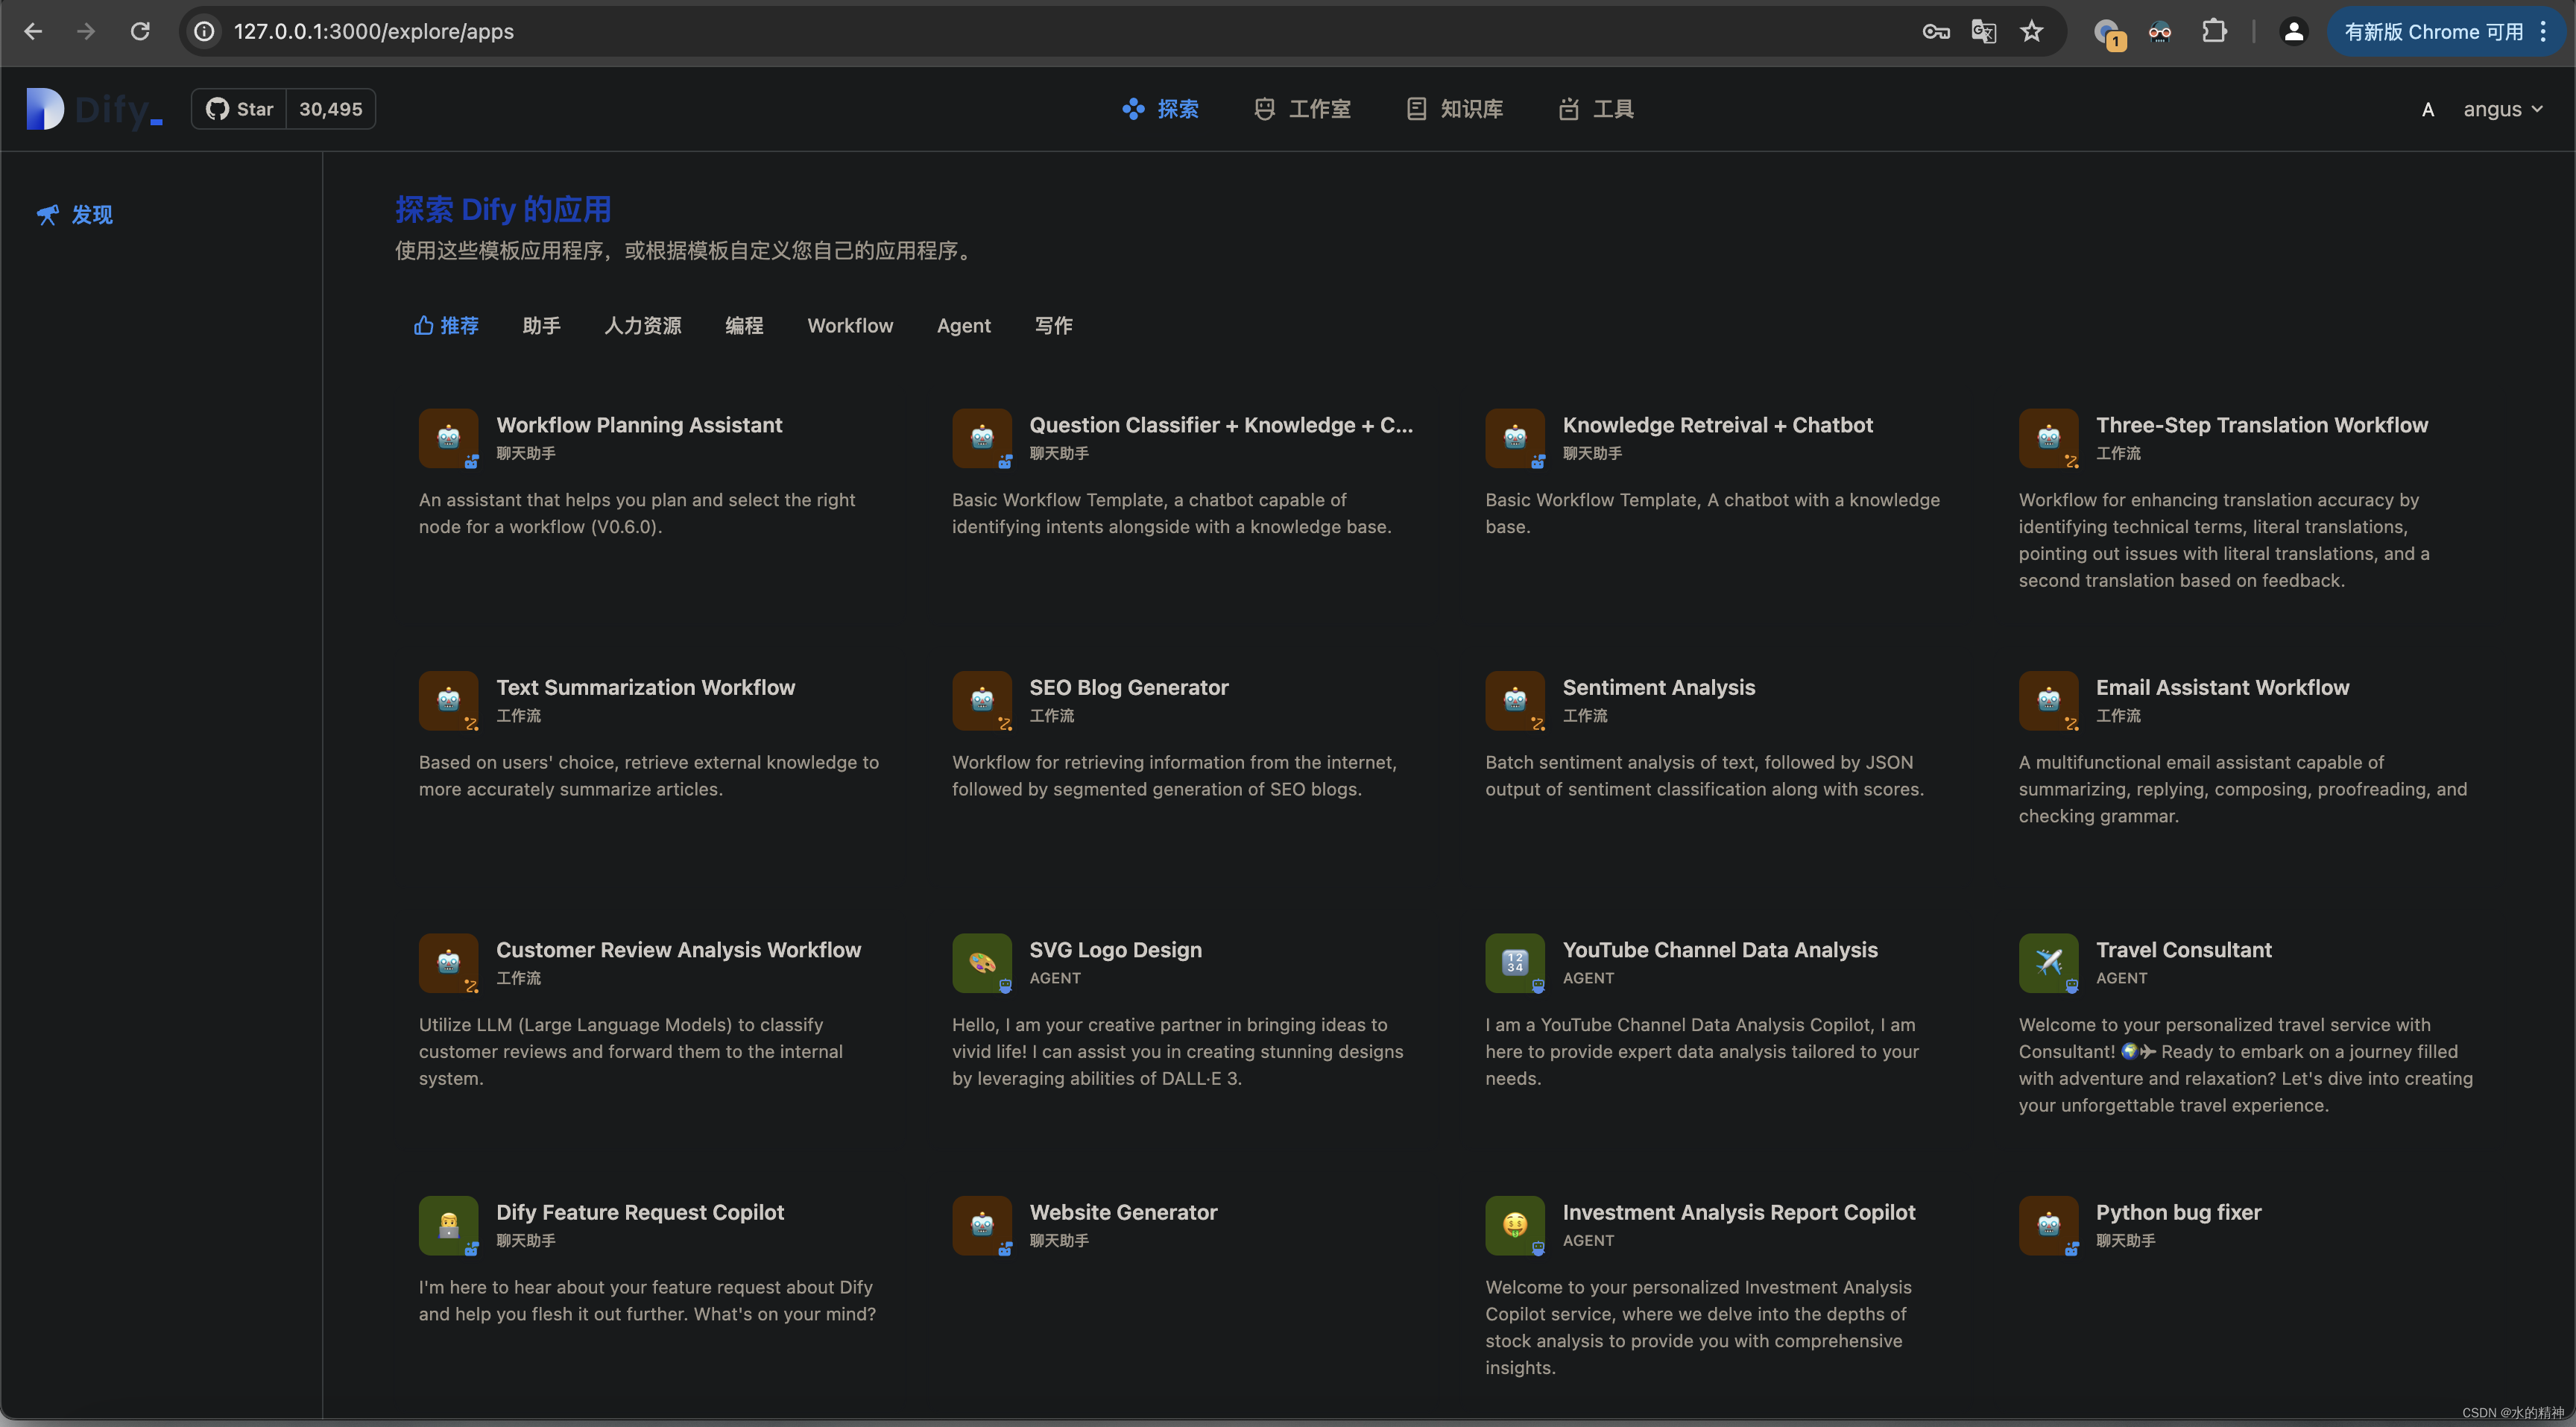The width and height of the screenshot is (2576, 1427).
Task: Click the A user avatar
Action: 2427,110
